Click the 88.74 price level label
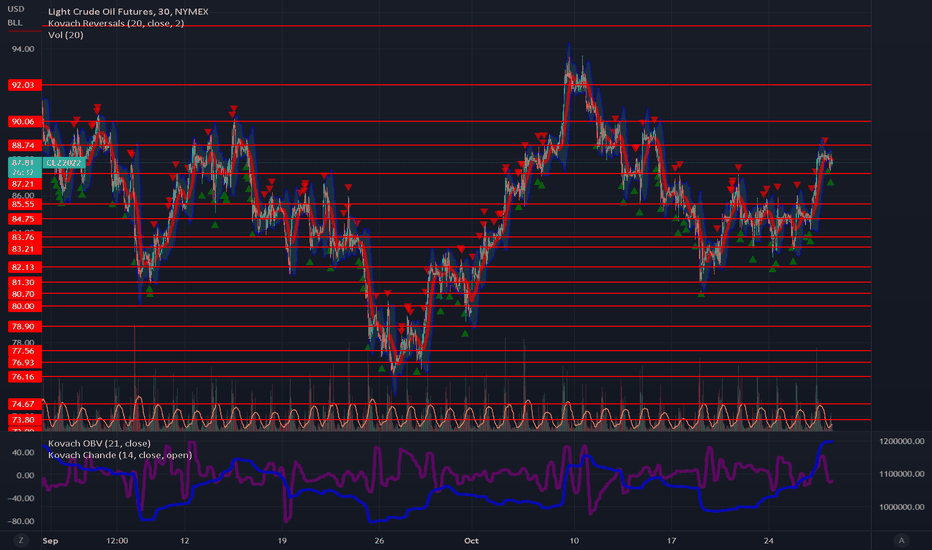932x550 pixels. pos(24,145)
